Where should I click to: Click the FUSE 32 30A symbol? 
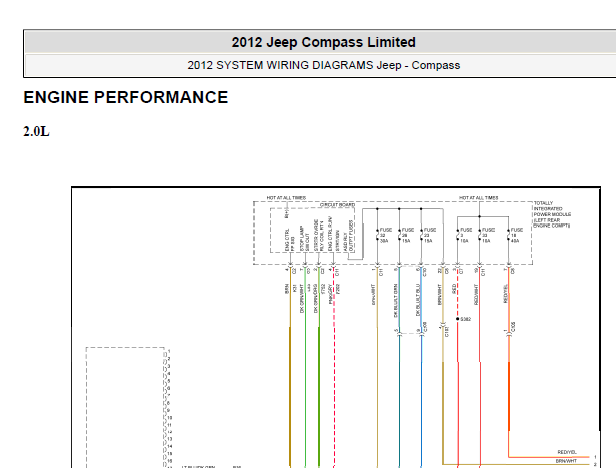pos(383,235)
